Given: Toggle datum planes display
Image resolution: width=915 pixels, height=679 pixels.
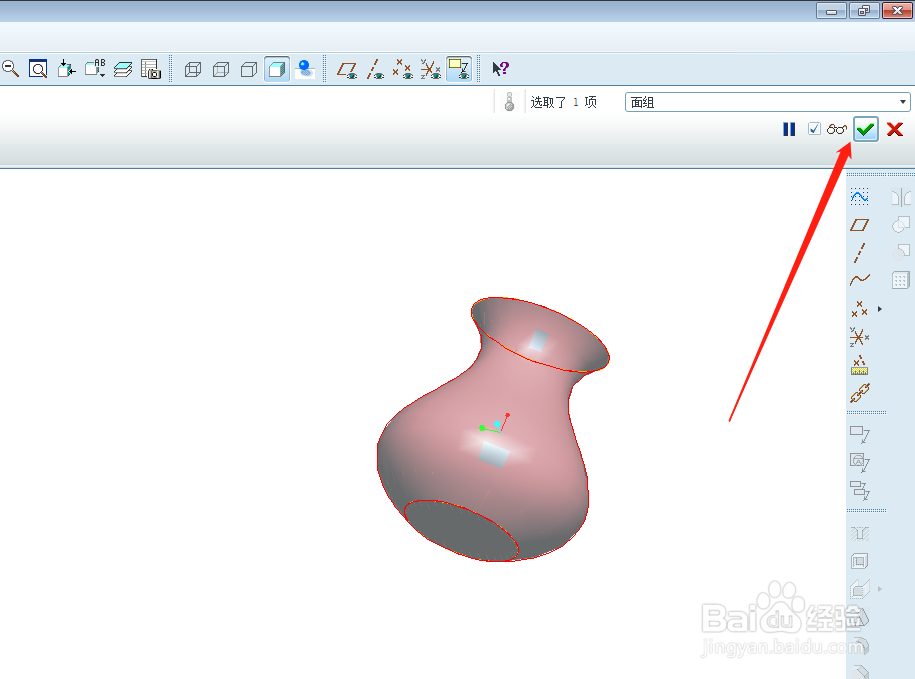Looking at the screenshot, I should click(x=347, y=69).
